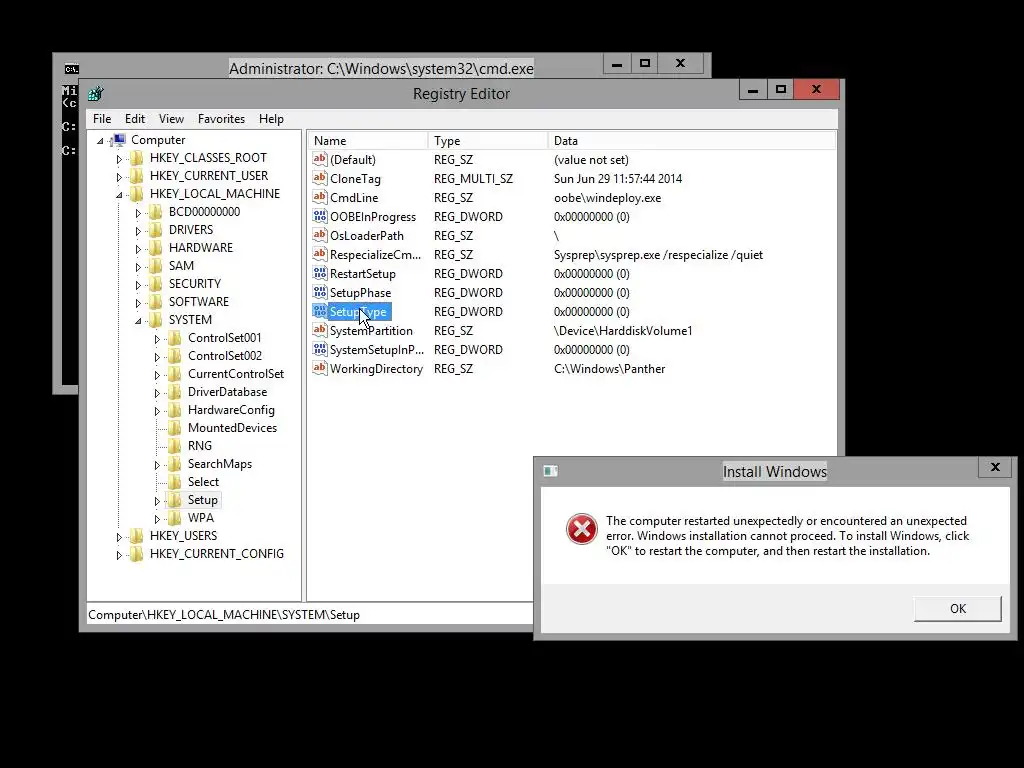Click the Select key folder icon

[x=175, y=482]
